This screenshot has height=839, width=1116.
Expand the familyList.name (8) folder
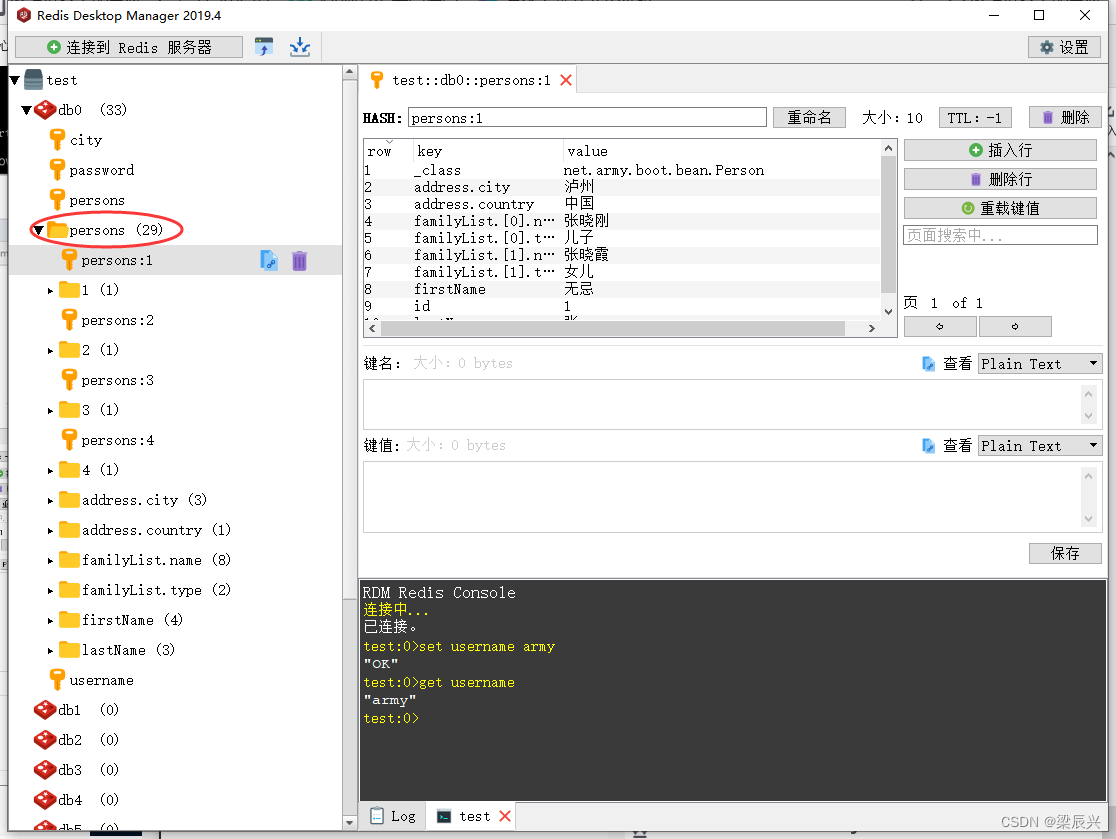pos(51,561)
